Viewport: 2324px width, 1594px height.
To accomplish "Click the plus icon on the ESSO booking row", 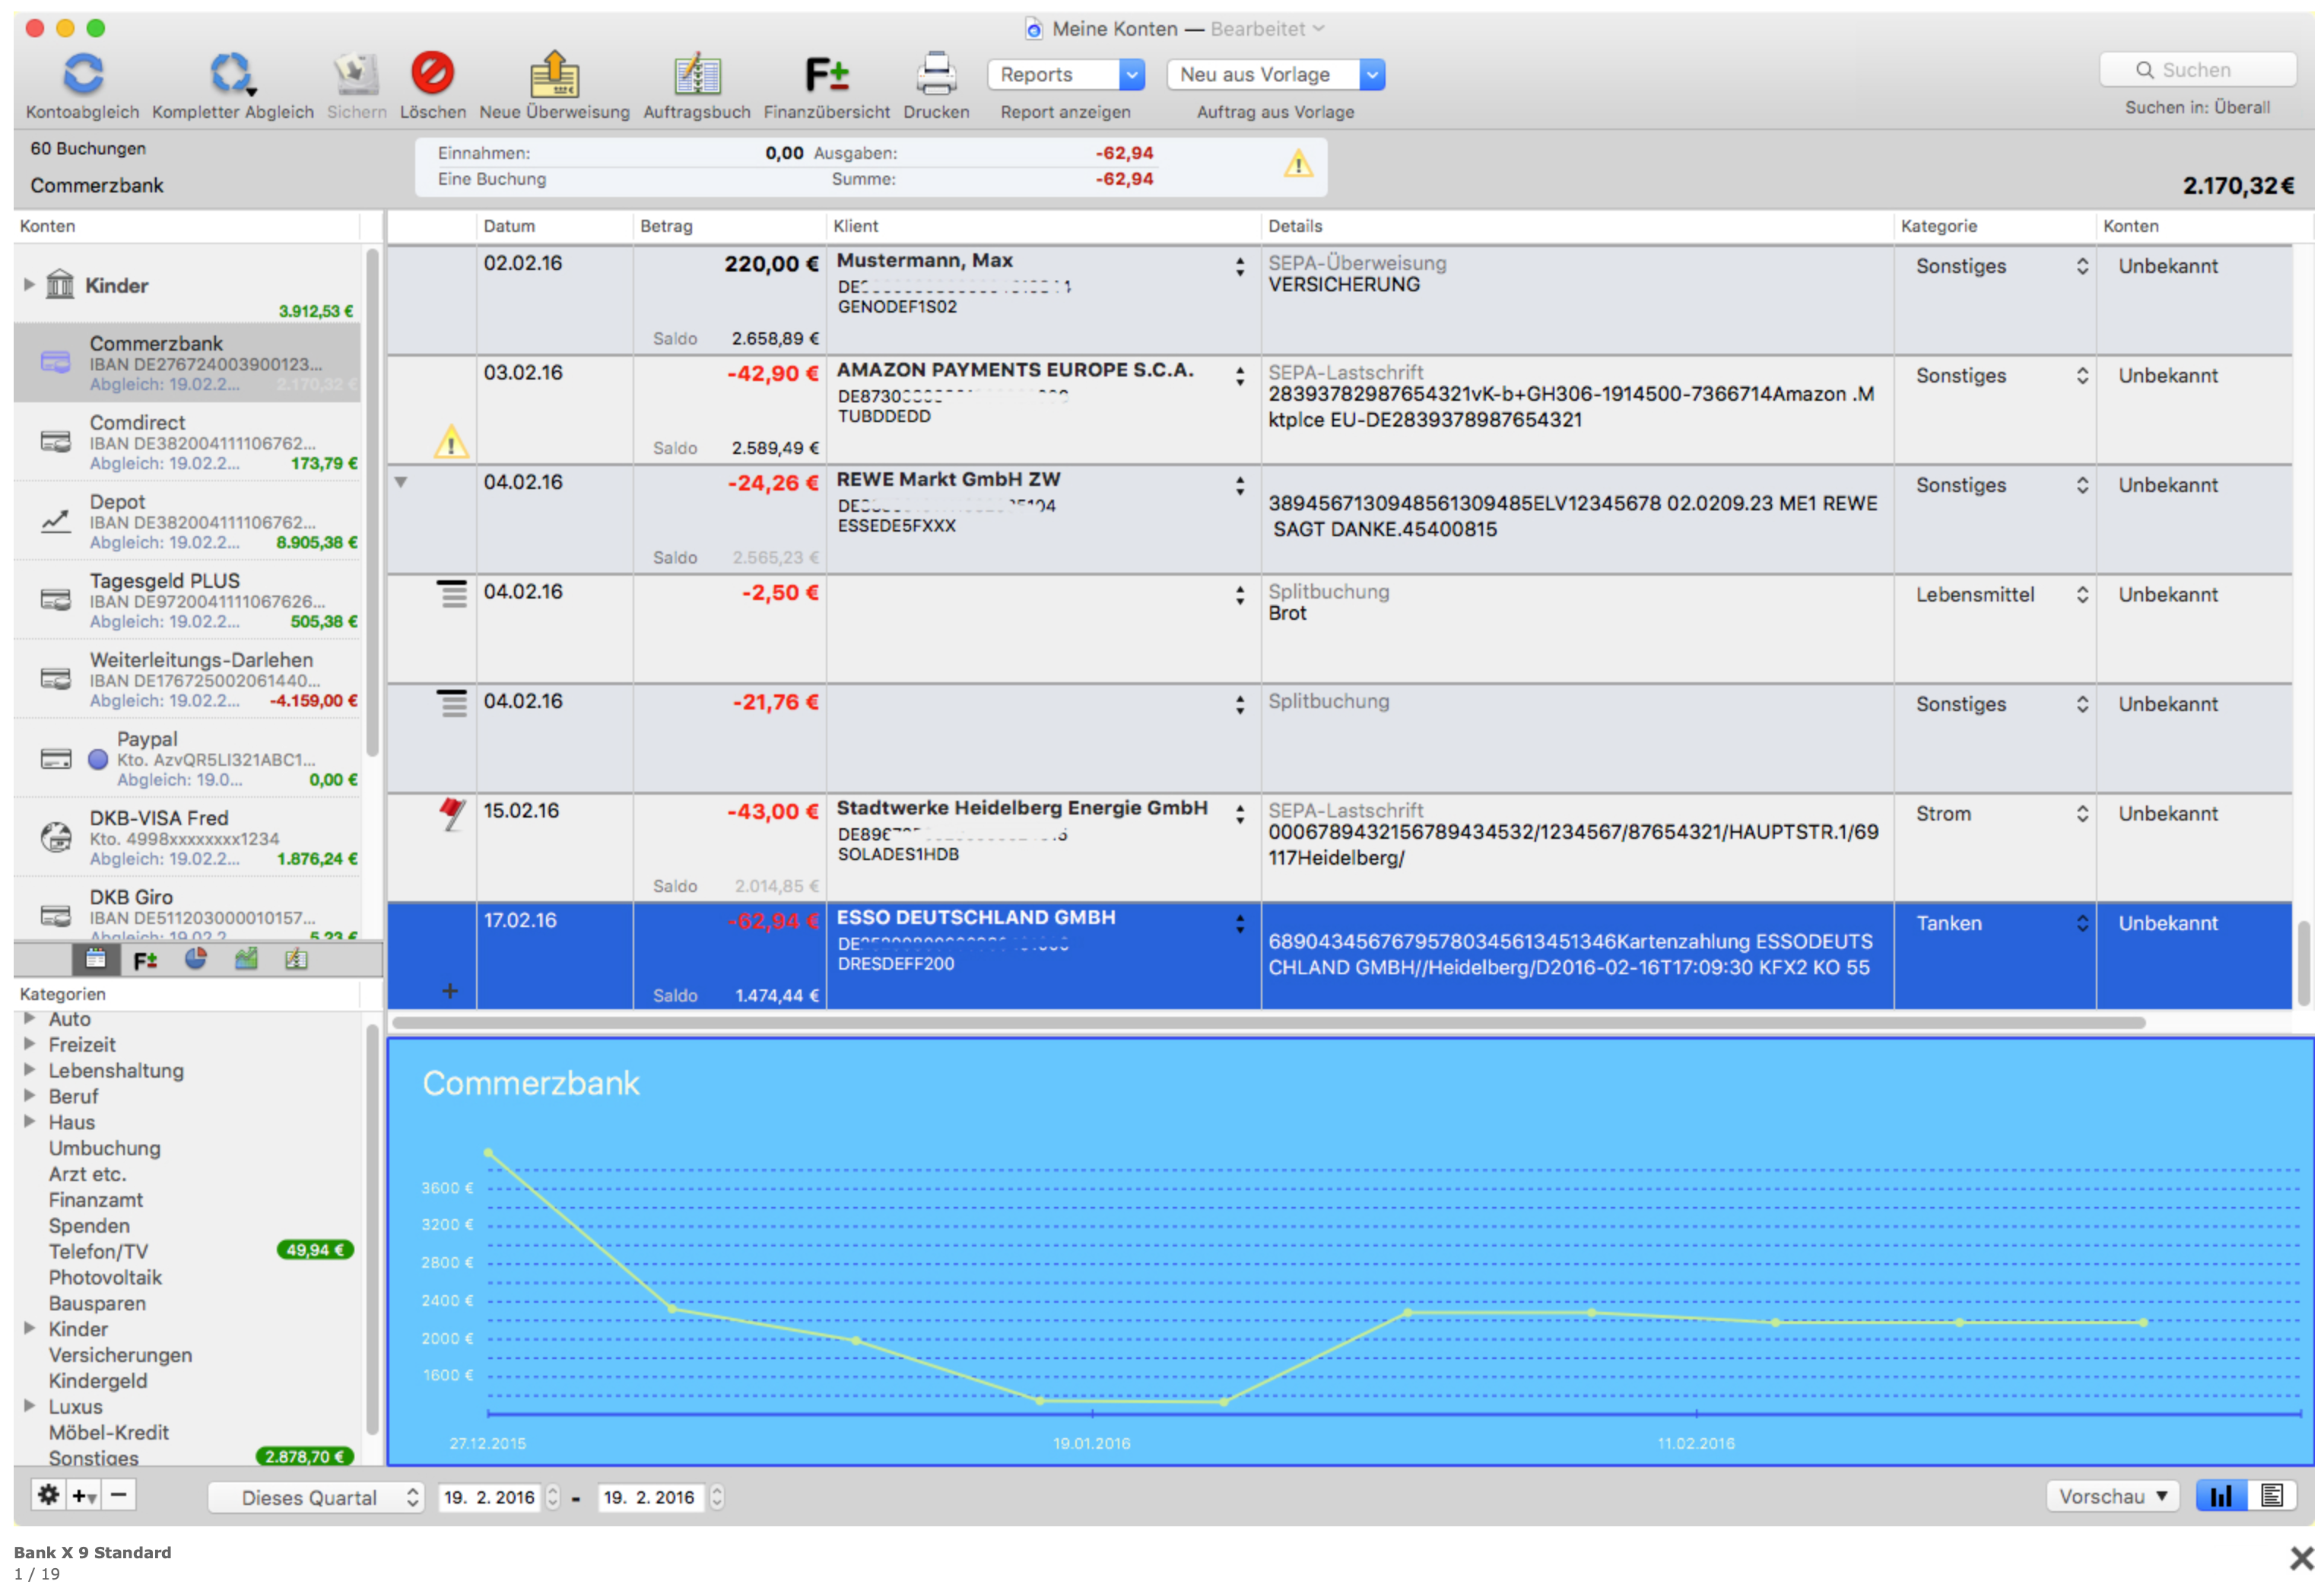I will (450, 991).
